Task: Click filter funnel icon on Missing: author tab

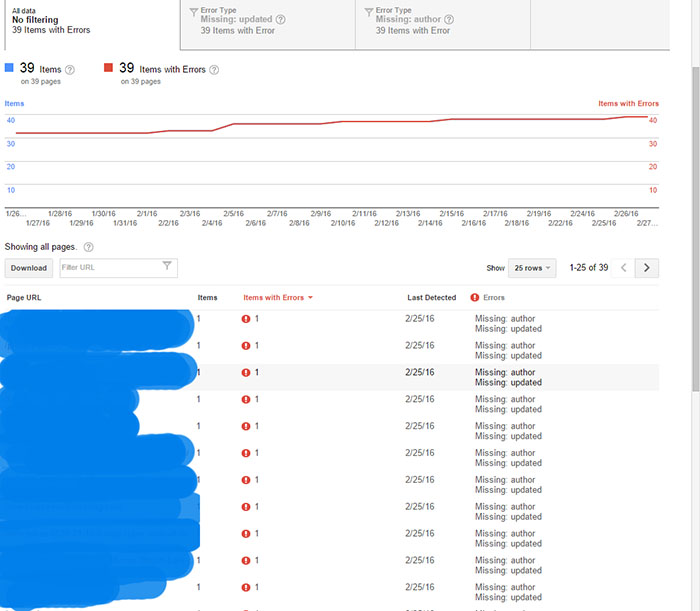Action: pos(368,12)
